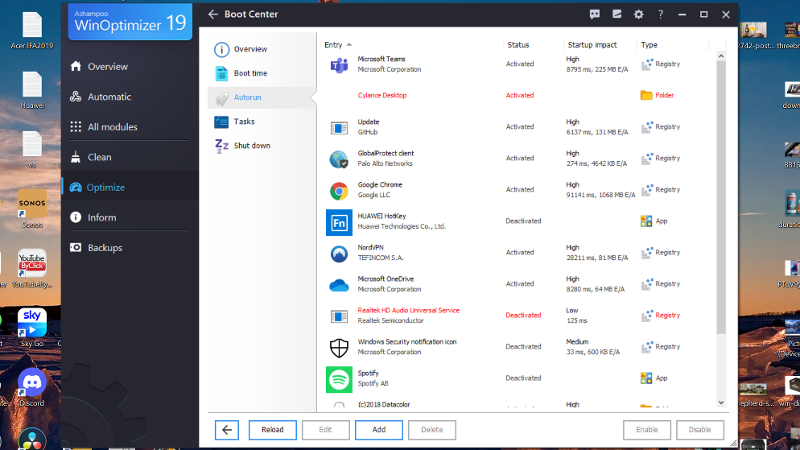Select Optimize in main sidebar
Viewport: 800px width, 450px height.
pyautogui.click(x=105, y=187)
